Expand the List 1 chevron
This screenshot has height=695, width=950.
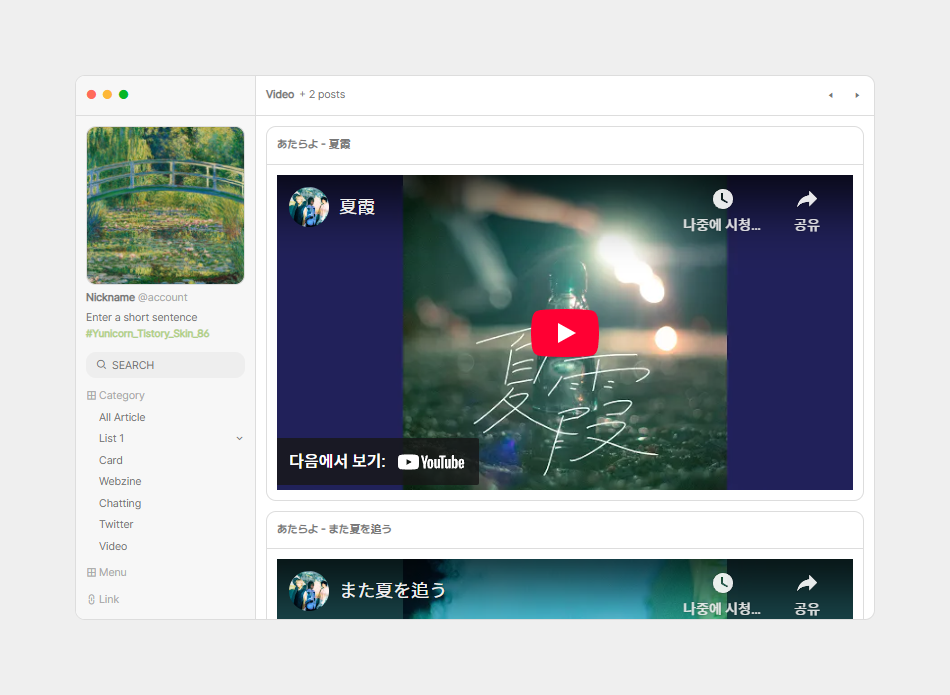point(239,438)
